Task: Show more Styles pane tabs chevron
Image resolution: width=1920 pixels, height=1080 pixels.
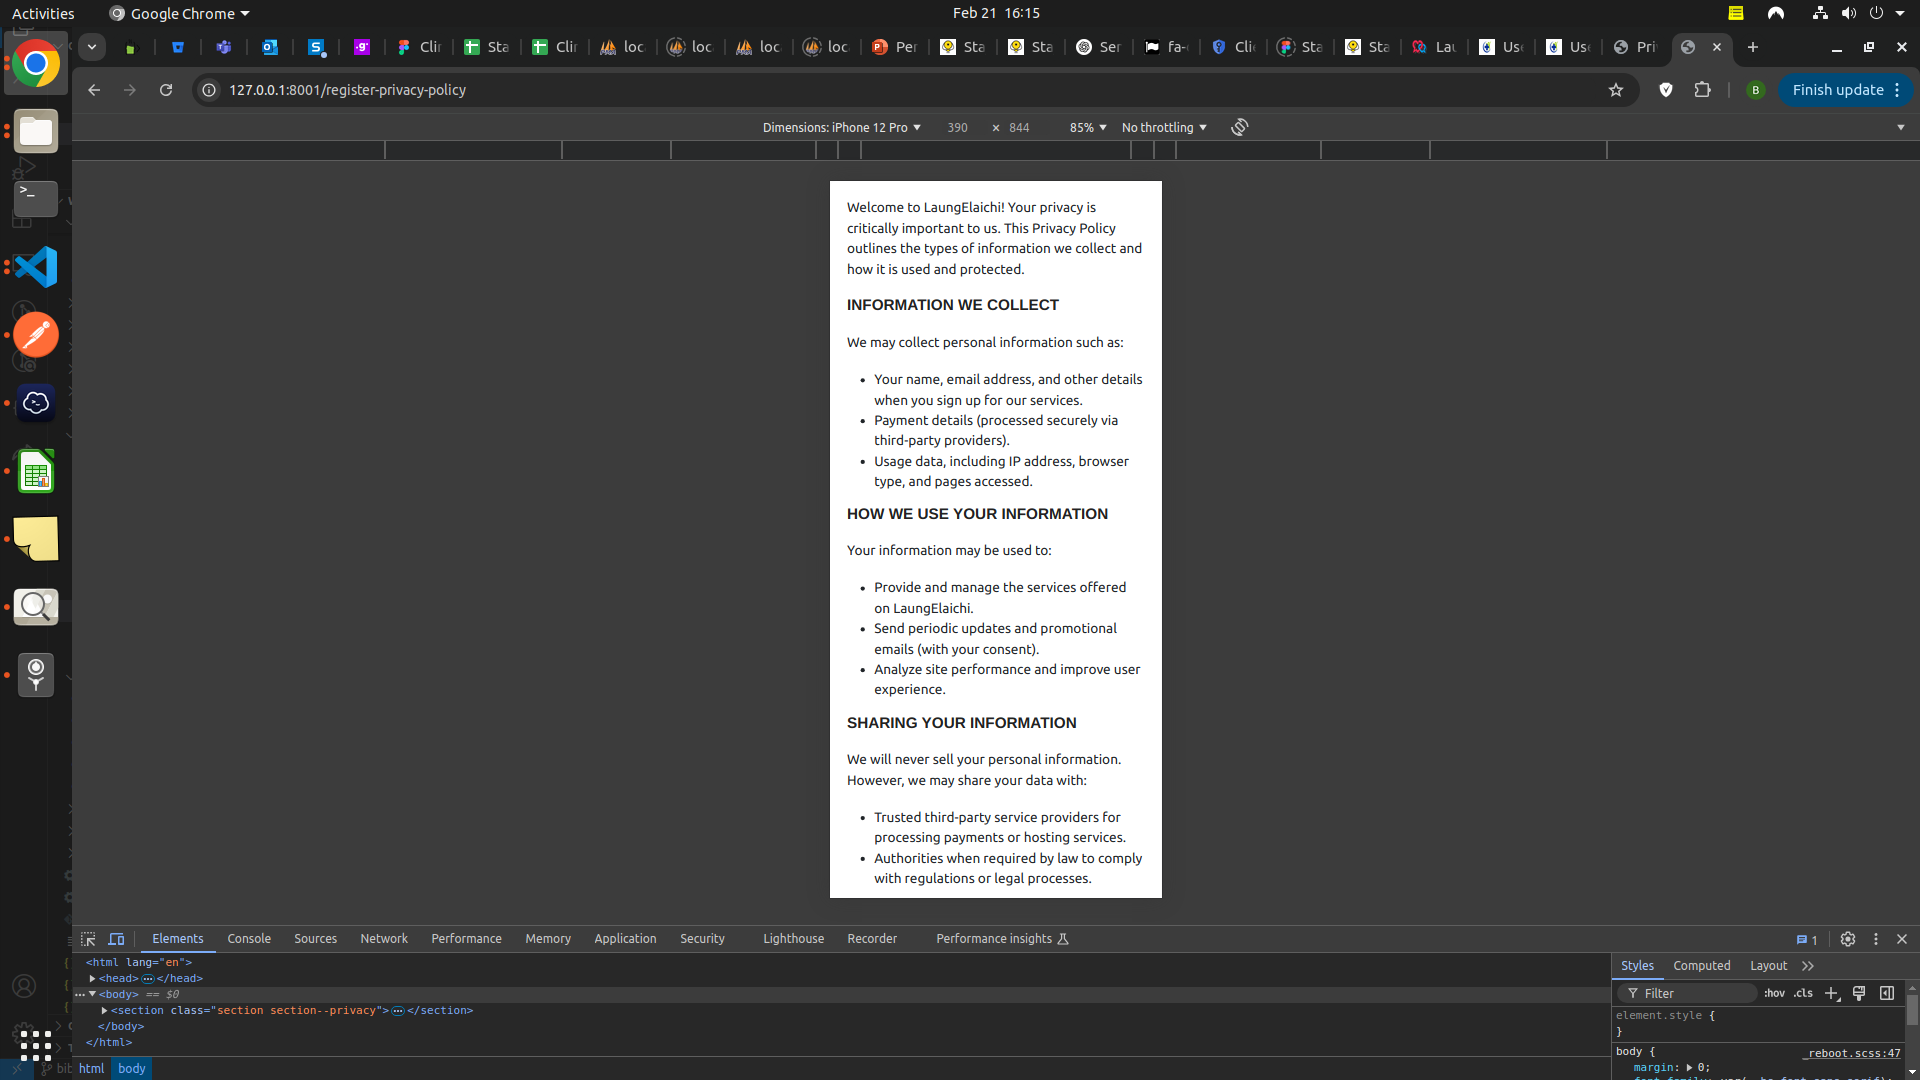Action: pos(1808,966)
